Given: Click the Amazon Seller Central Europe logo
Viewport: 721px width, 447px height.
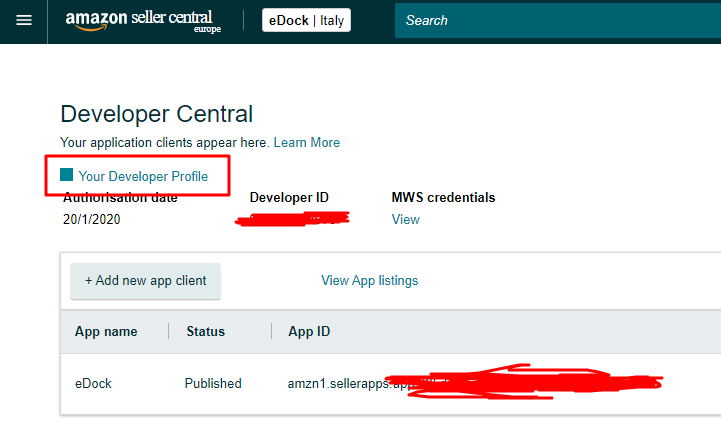Looking at the screenshot, I should (143, 21).
